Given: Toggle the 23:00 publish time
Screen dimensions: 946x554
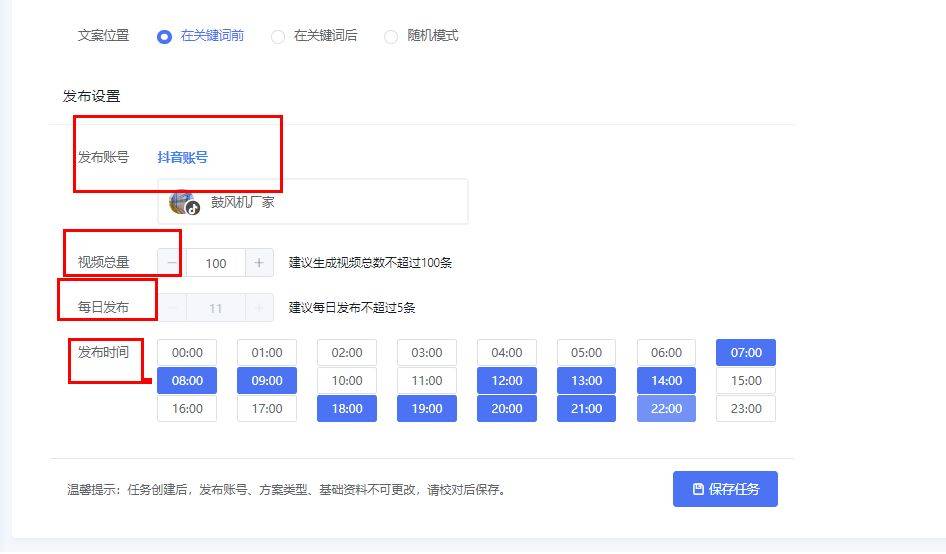Looking at the screenshot, I should coord(746,409).
